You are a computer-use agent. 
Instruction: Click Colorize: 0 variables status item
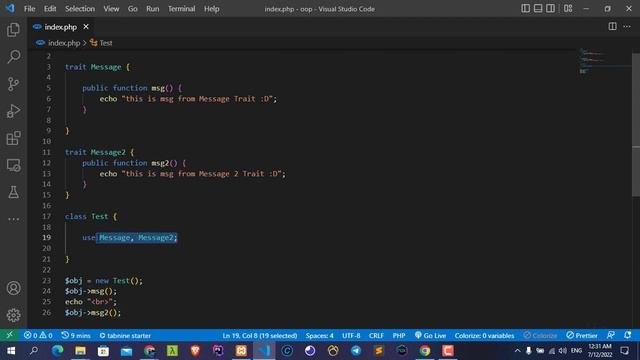pyautogui.click(x=484, y=336)
